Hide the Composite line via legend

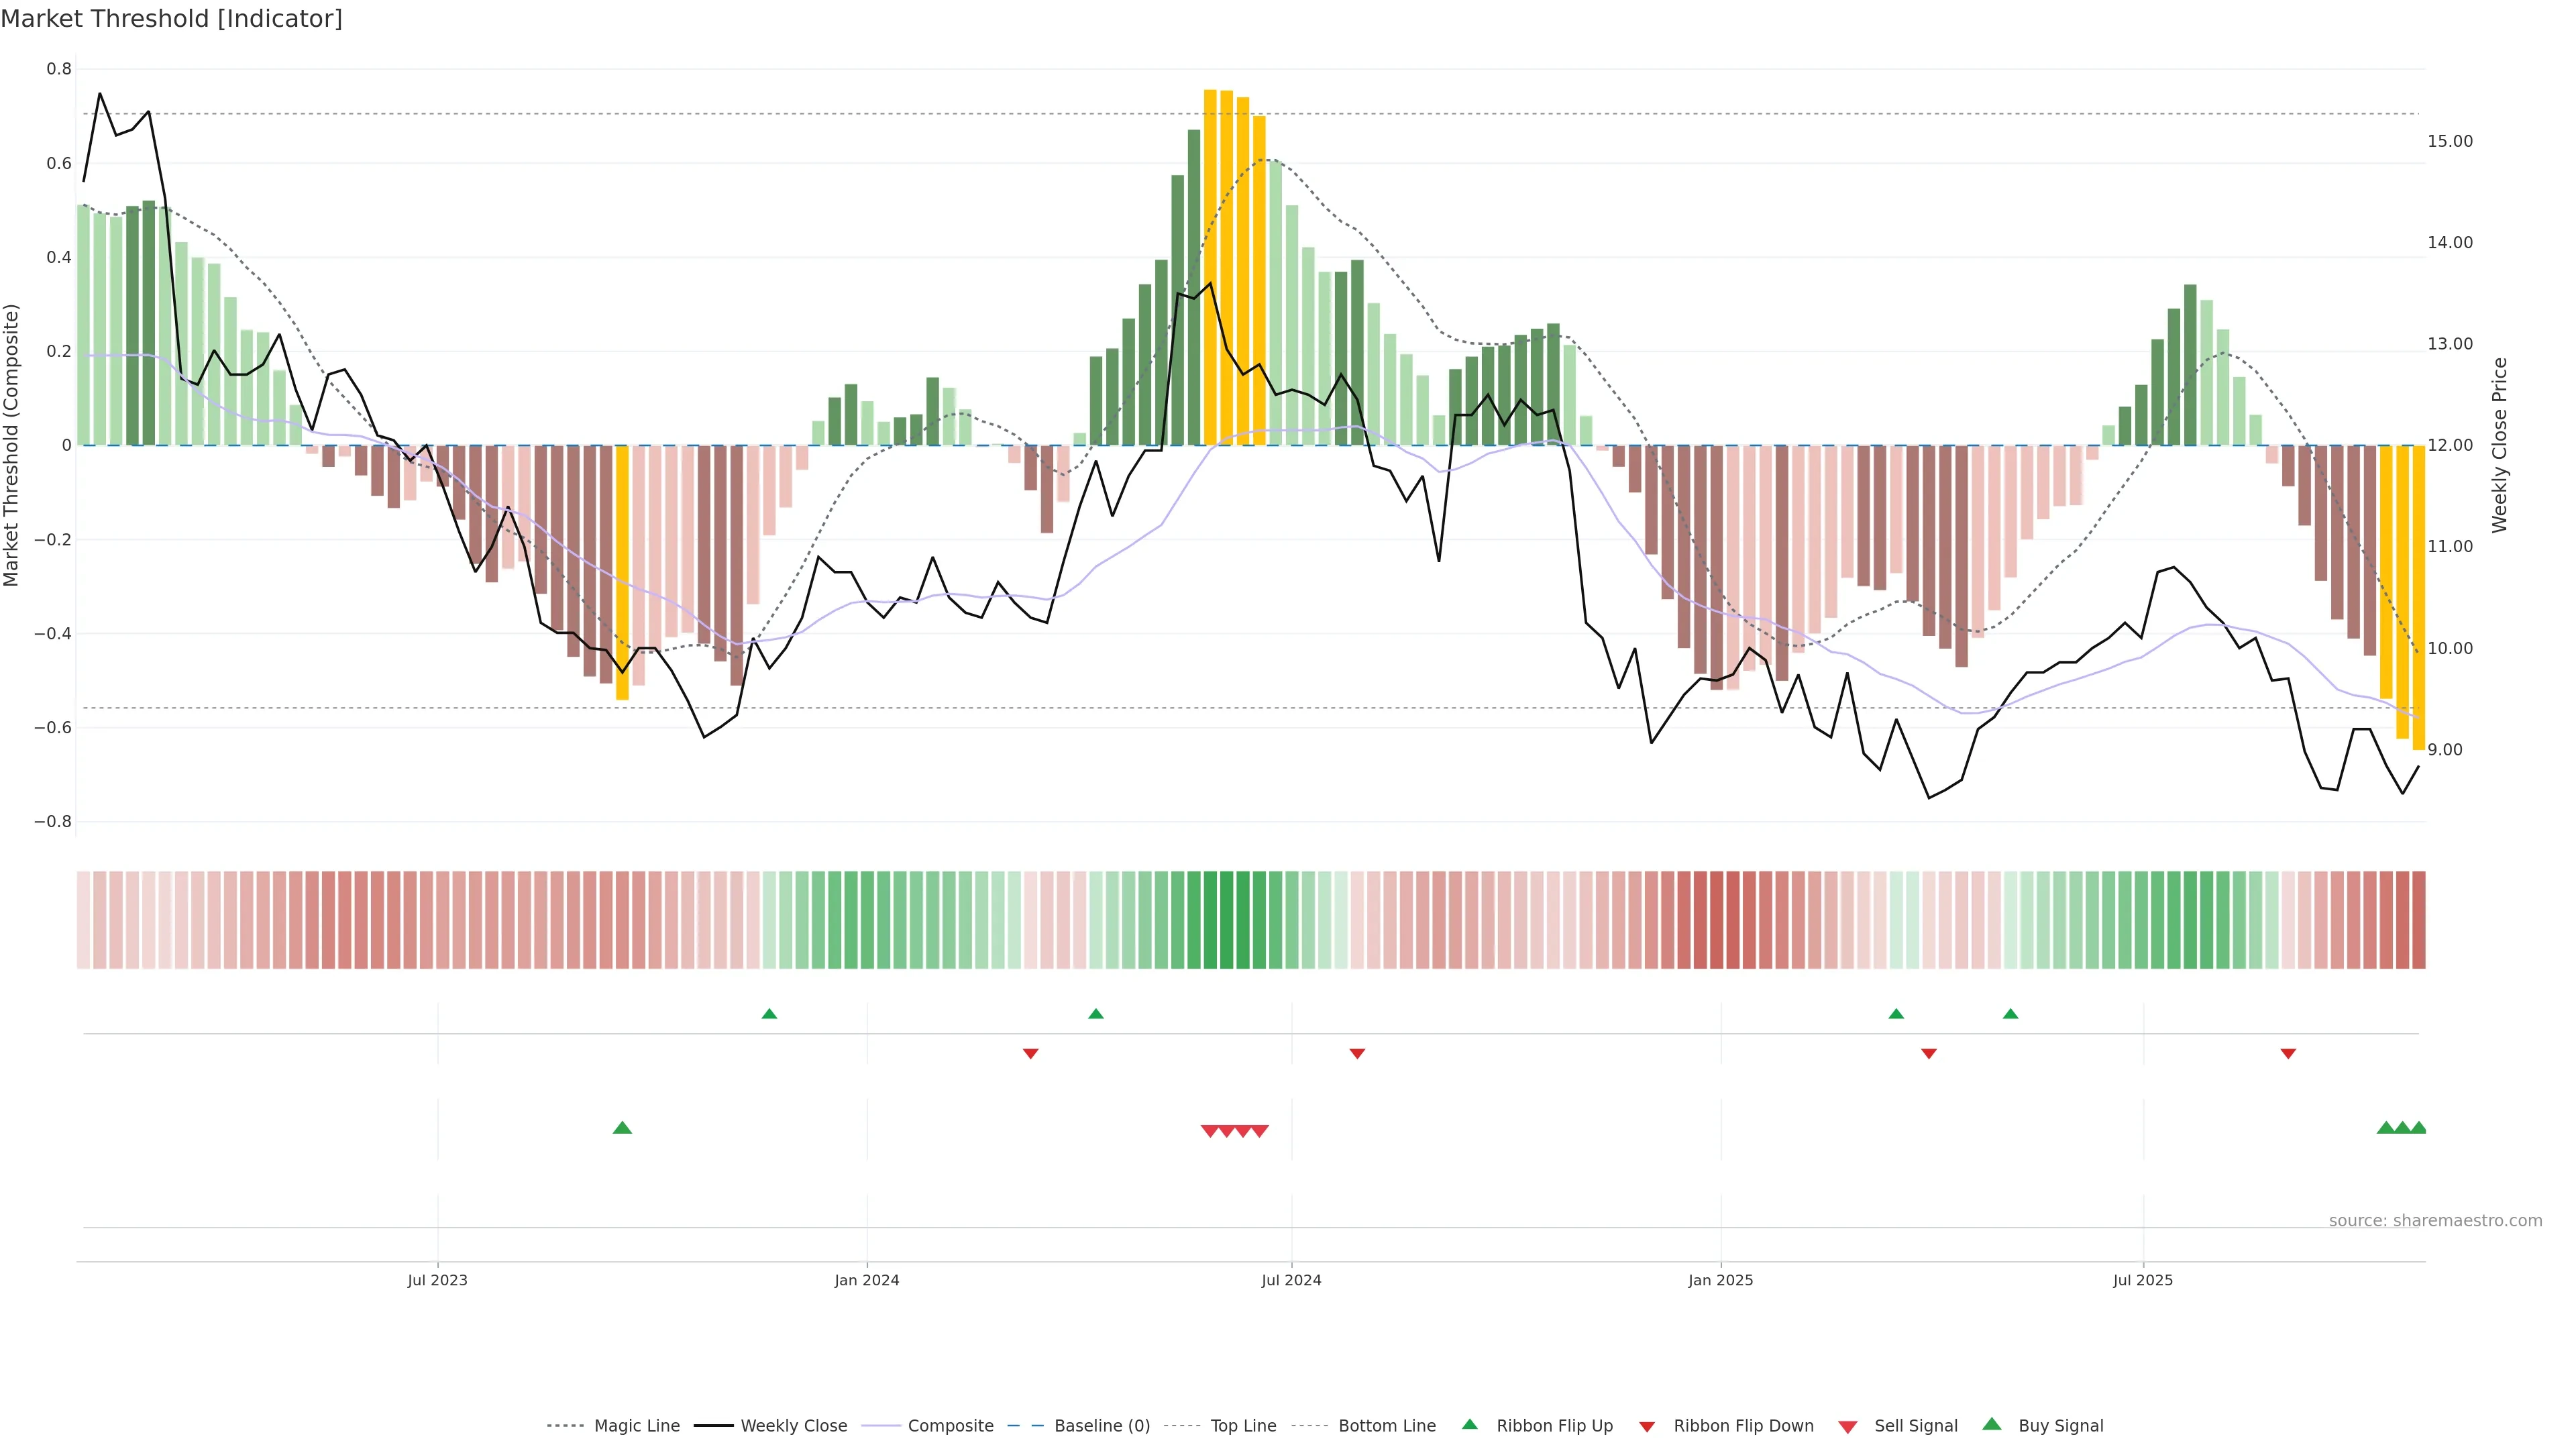click(950, 1426)
